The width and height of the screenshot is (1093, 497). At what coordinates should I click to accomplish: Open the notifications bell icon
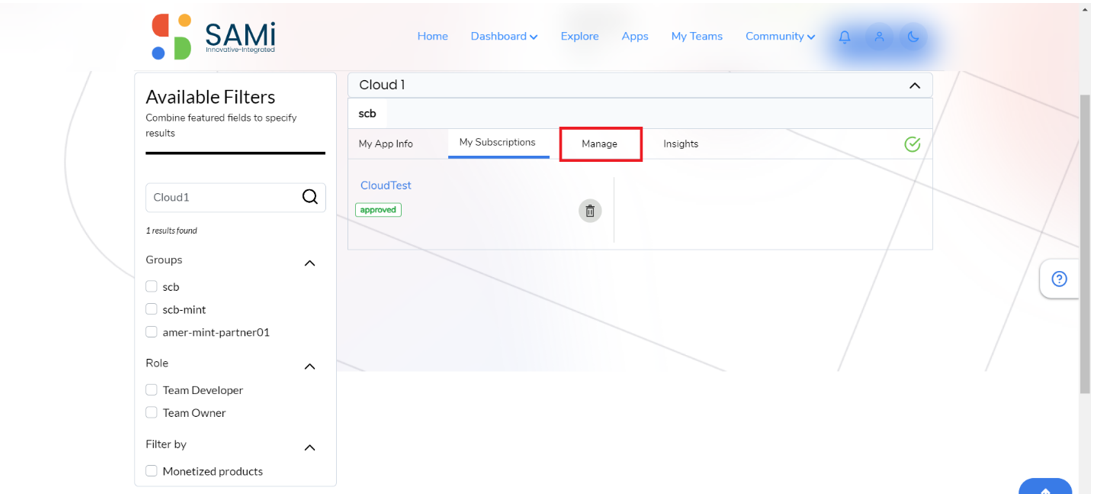pyautogui.click(x=844, y=37)
